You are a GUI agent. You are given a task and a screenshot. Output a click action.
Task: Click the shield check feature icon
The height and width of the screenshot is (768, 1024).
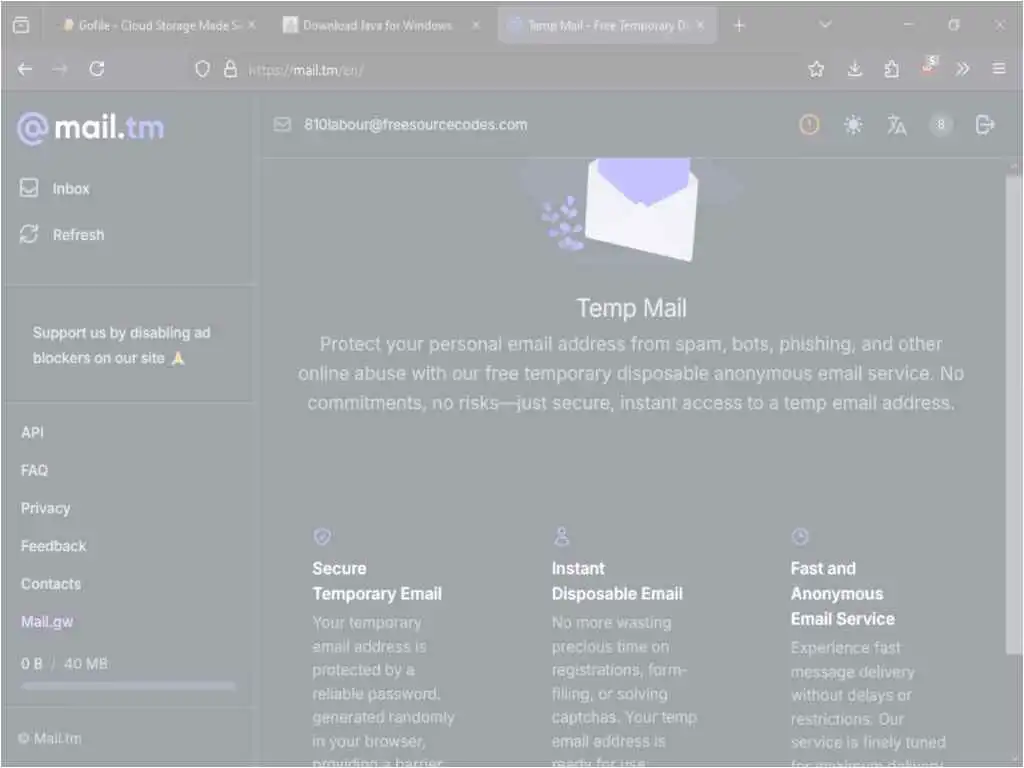(x=322, y=537)
